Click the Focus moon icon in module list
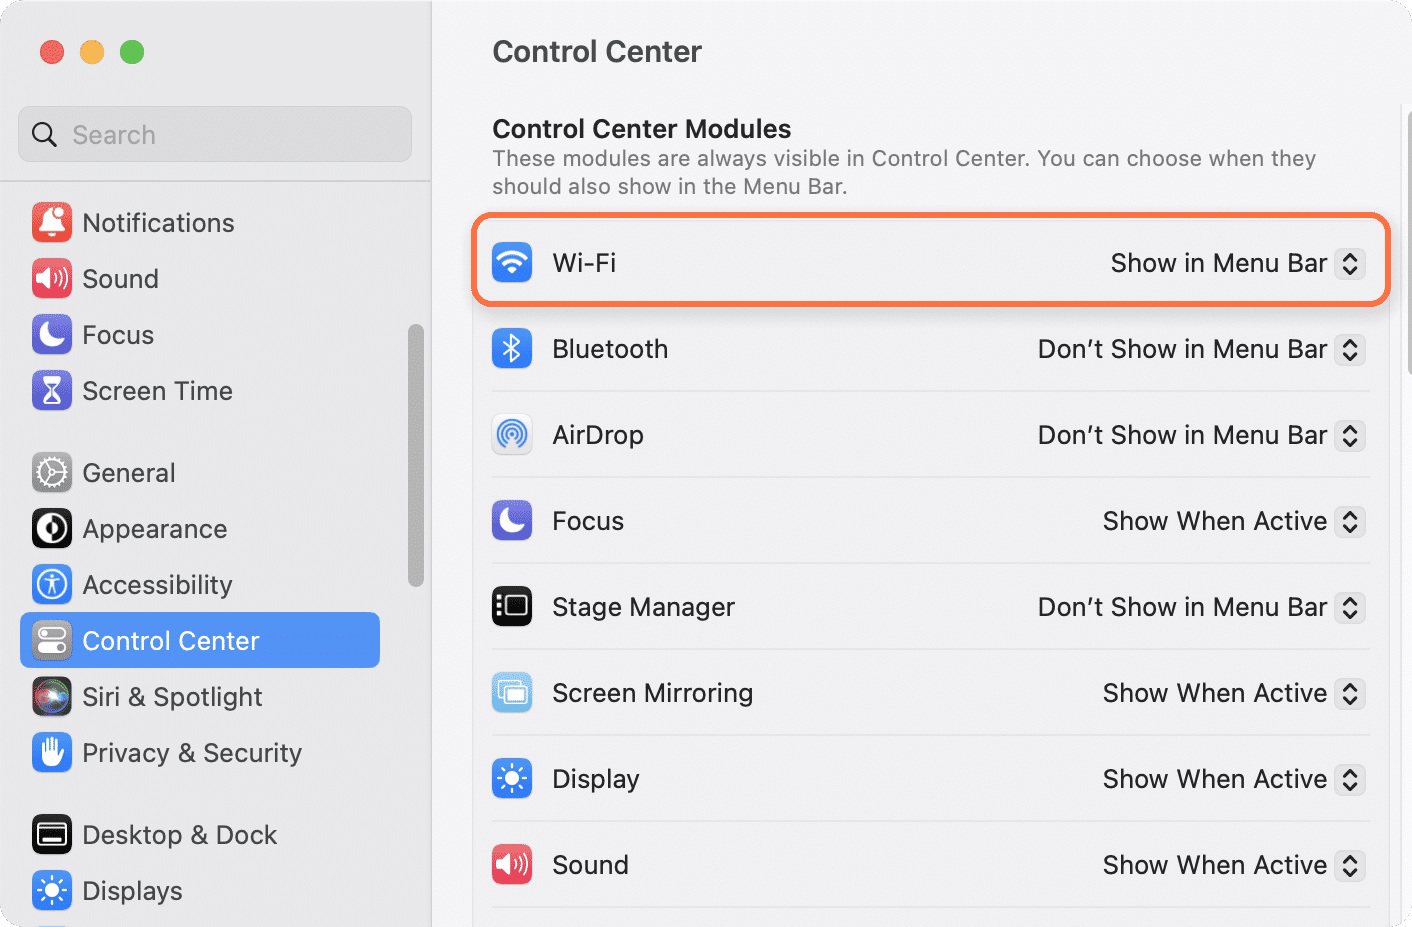The width and height of the screenshot is (1412, 927). 512,520
